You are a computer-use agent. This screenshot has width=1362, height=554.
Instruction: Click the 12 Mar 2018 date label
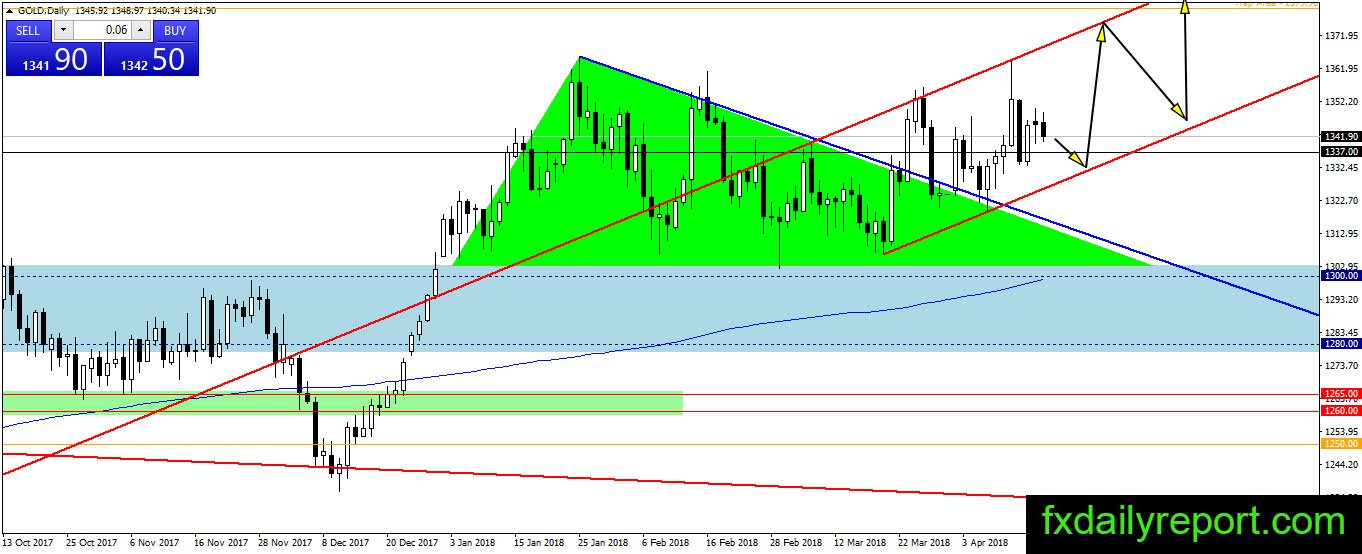pos(859,543)
